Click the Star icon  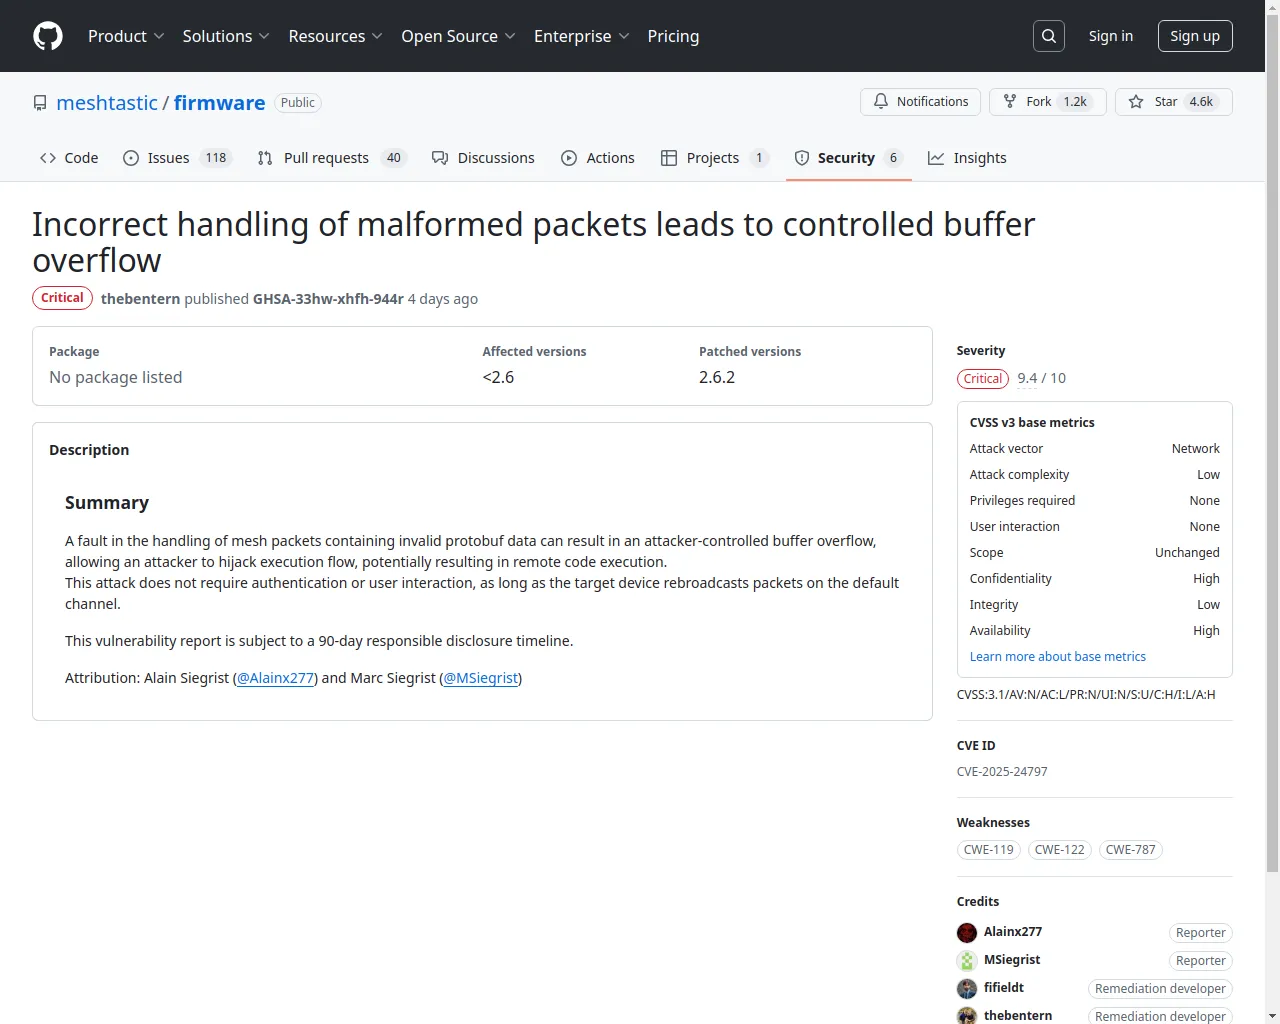[1136, 102]
